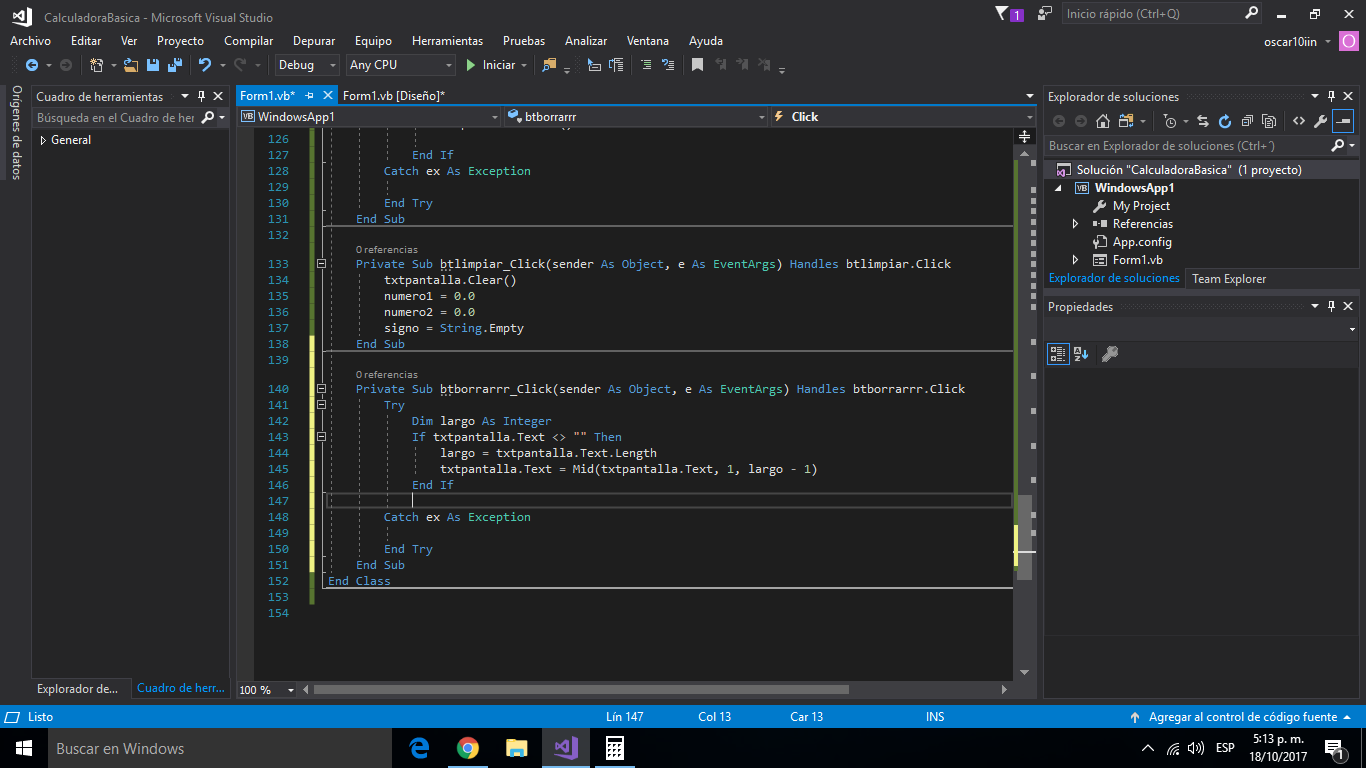This screenshot has height=768, width=1366.
Task: Click Agregar al control de código fuente
Action: click(1242, 717)
